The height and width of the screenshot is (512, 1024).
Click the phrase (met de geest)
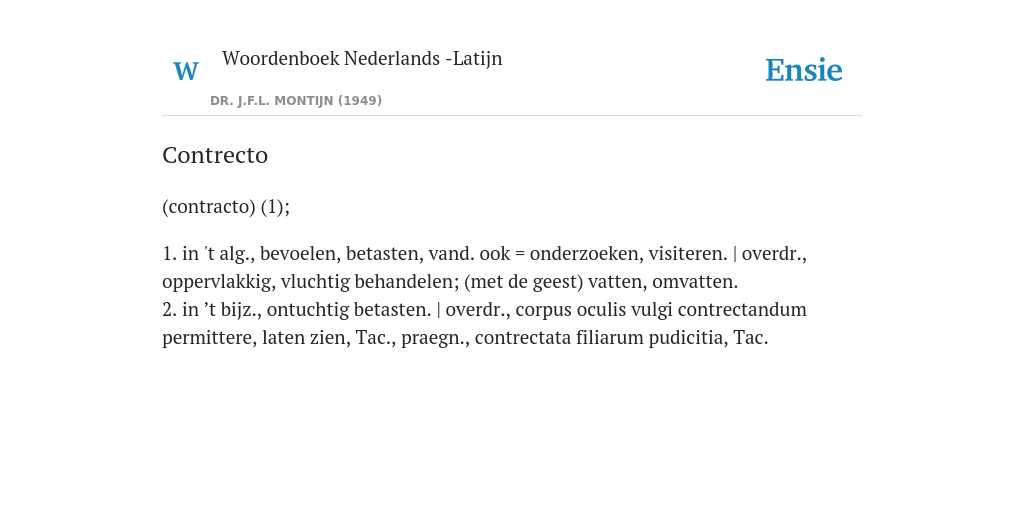pos(523,282)
